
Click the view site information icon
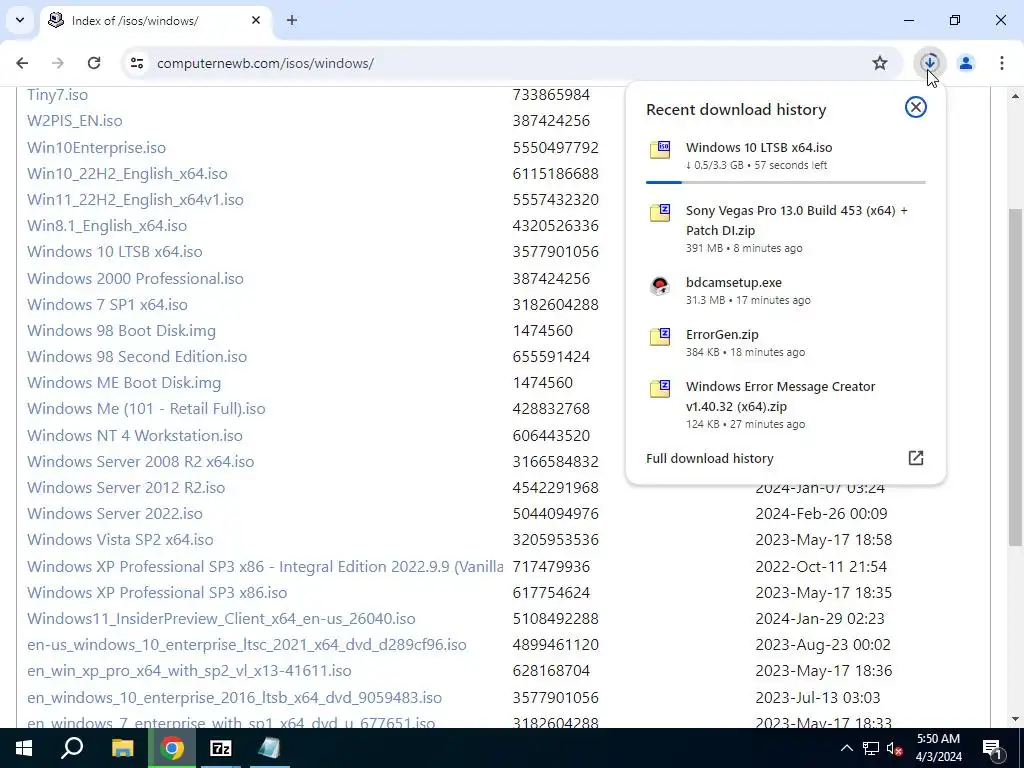coord(136,63)
